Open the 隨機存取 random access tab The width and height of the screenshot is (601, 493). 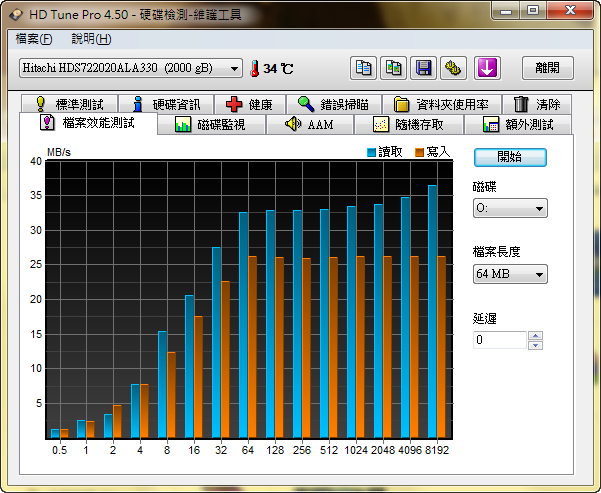[409, 125]
